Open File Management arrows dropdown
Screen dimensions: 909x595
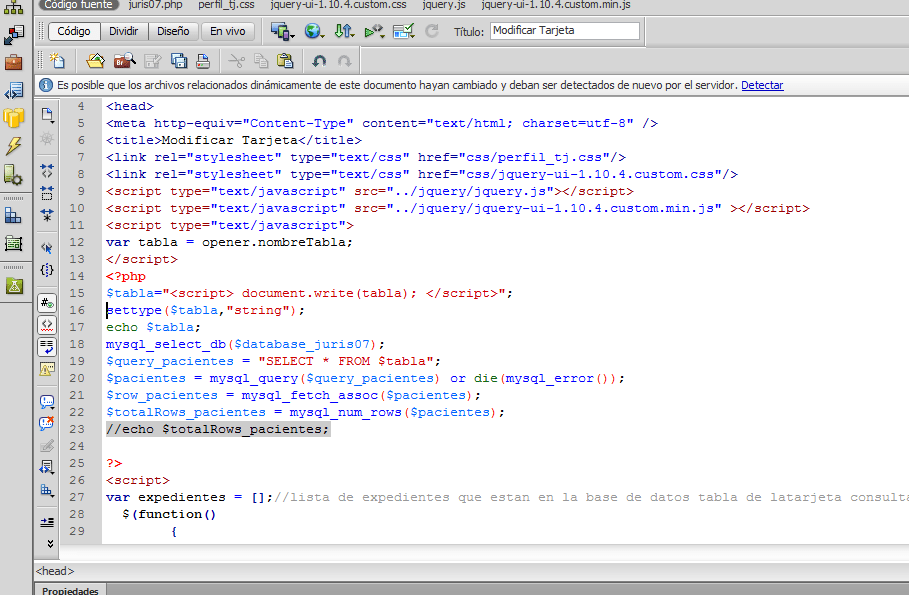(x=344, y=31)
